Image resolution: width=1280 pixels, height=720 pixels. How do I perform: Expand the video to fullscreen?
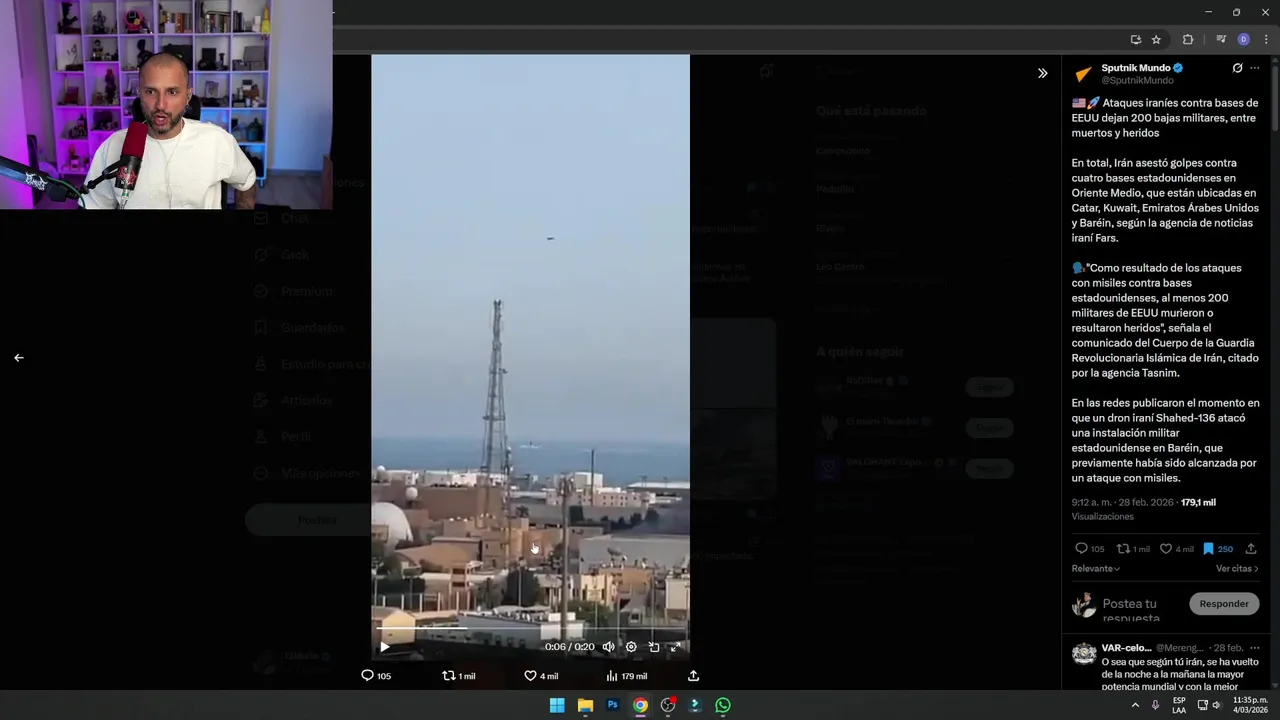[x=675, y=647]
